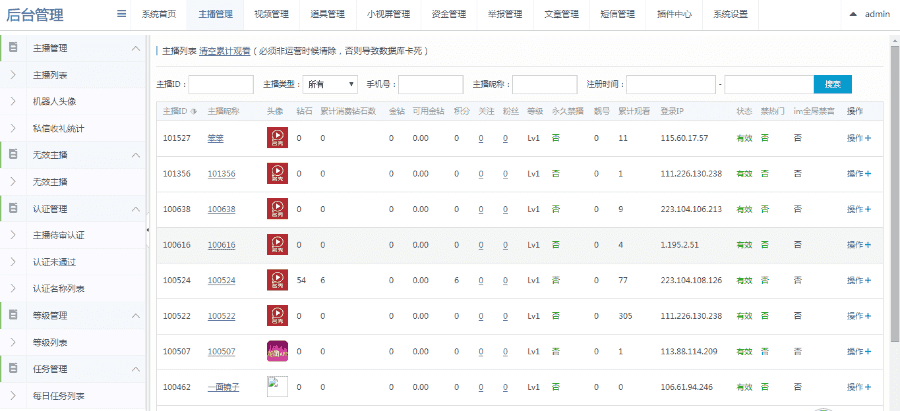Viewport: 900px width, 411px height.
Task: Click the section icon beside 任务管理 in sidebar
Action: (13, 369)
